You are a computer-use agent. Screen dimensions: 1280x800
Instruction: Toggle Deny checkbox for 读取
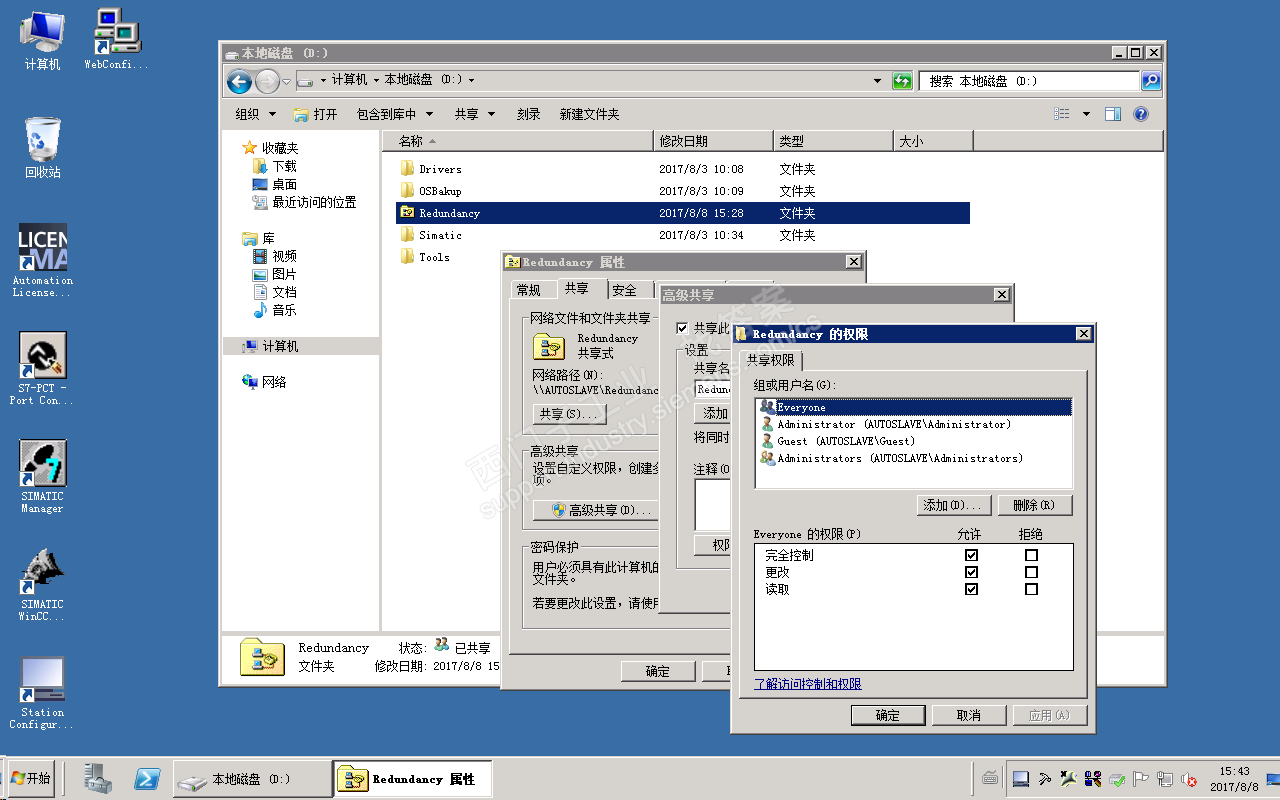click(1031, 589)
